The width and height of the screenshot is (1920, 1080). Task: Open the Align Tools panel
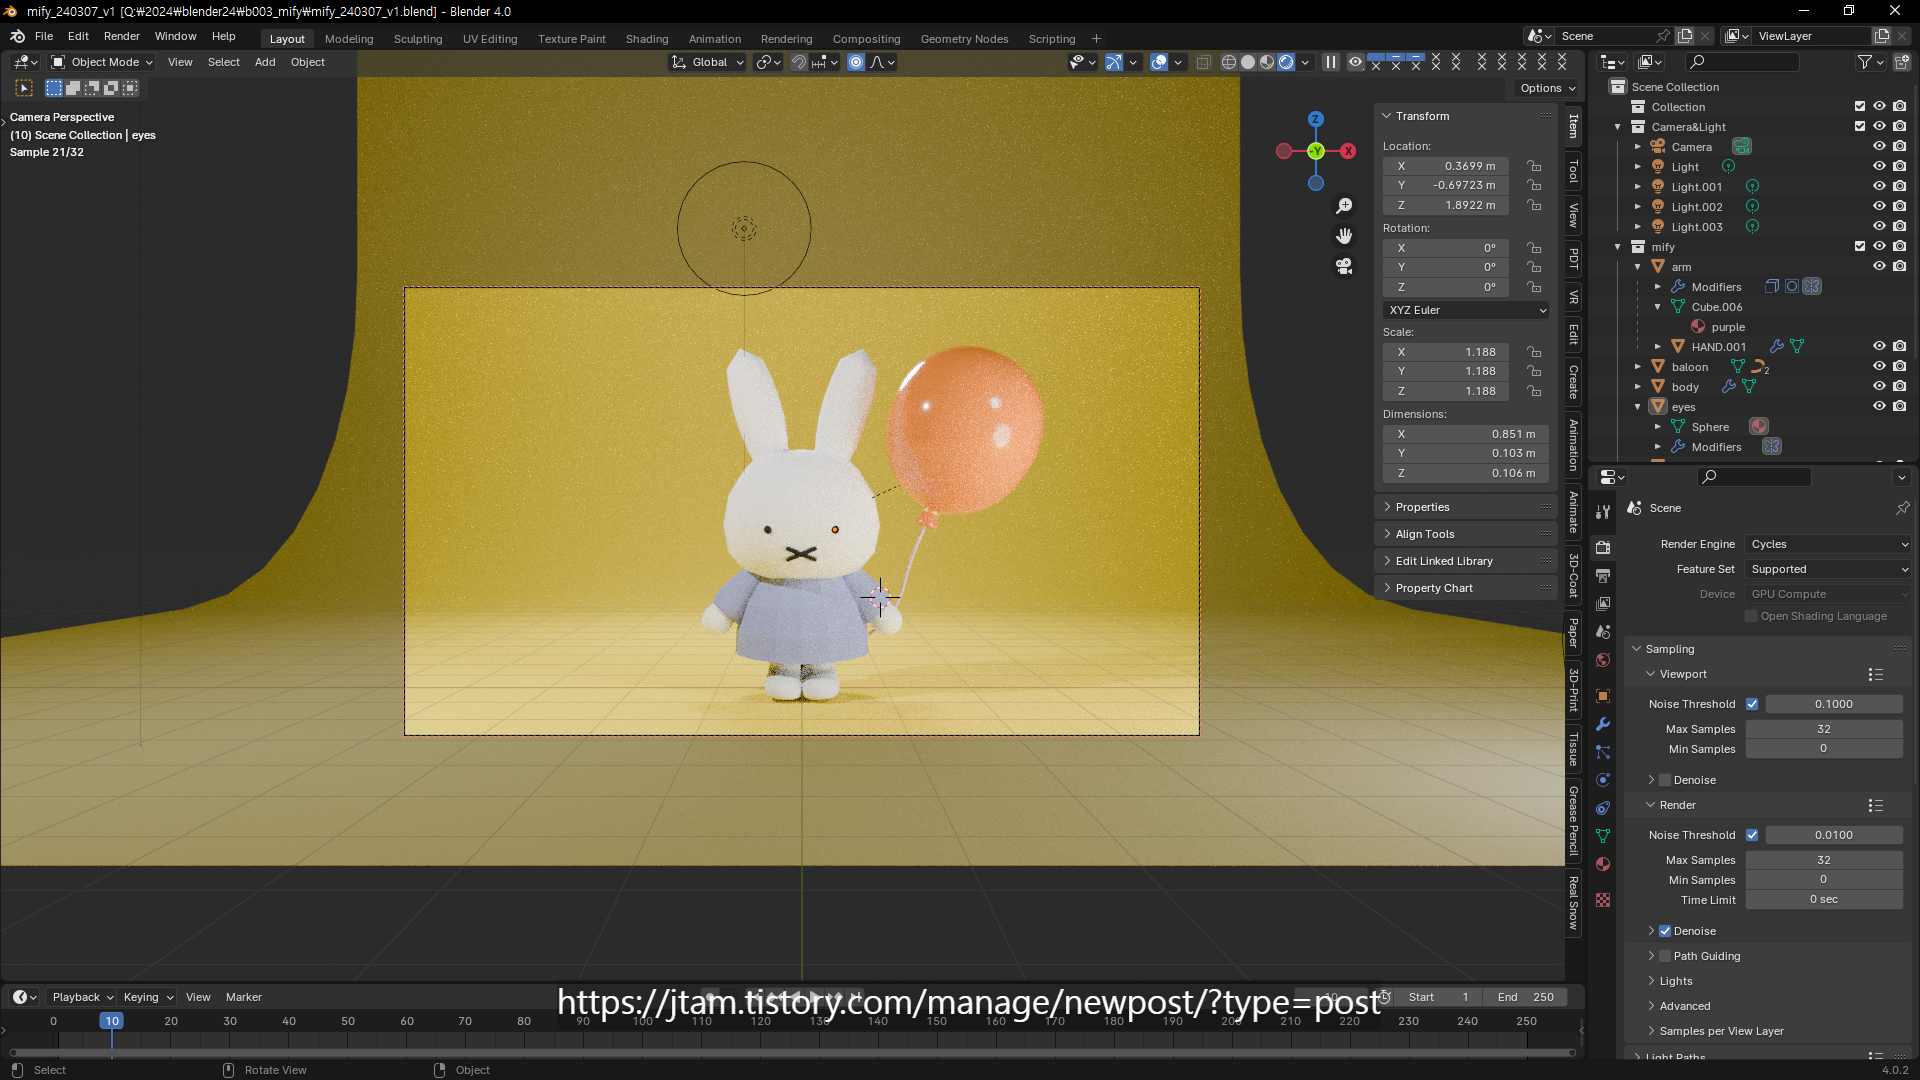point(1425,534)
